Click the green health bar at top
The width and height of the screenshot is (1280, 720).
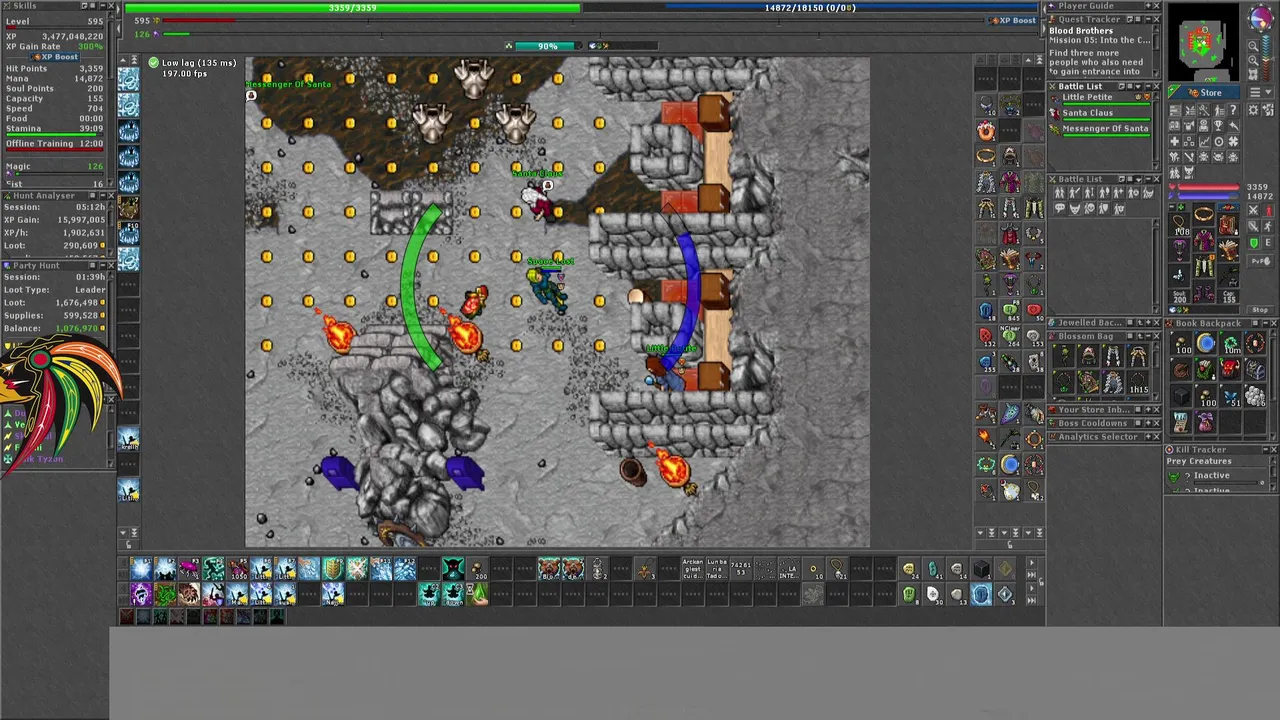(352, 8)
